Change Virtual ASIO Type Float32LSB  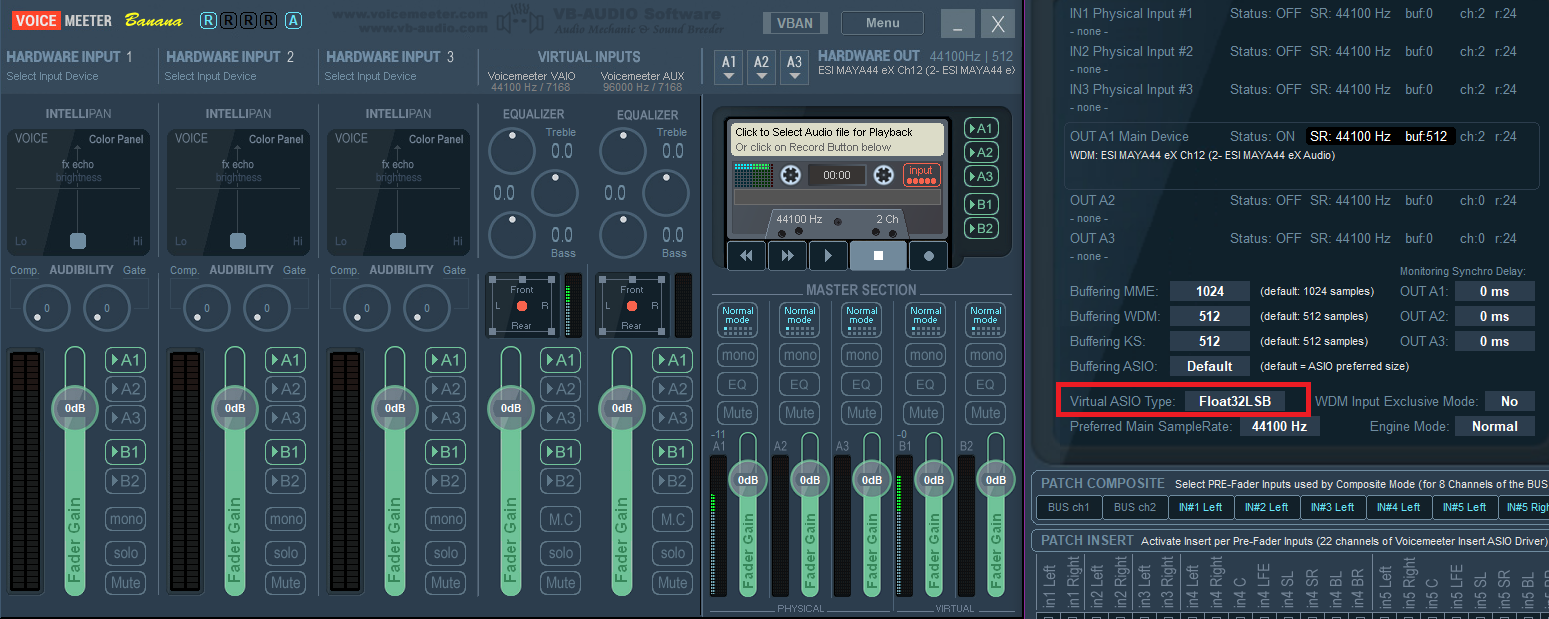[1235, 401]
